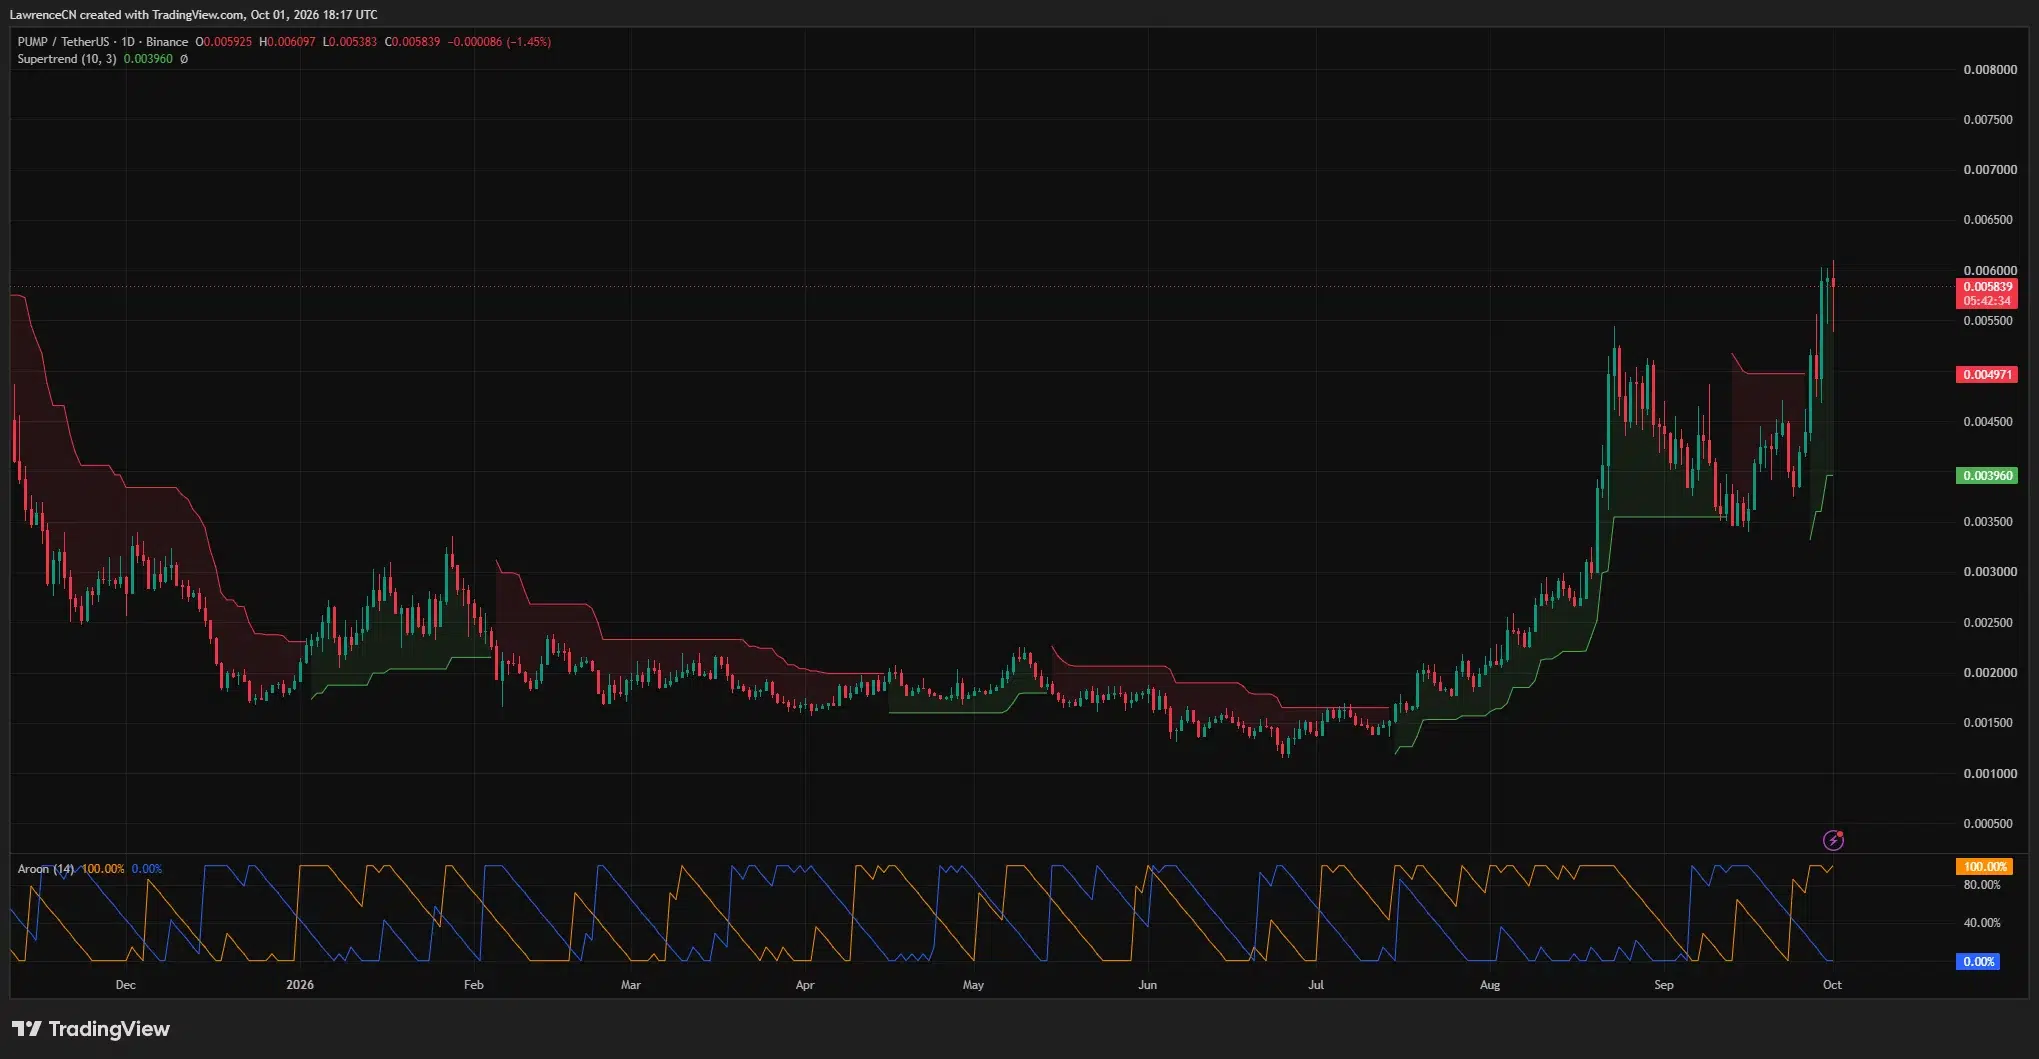Click the 0.003000 price axis label
The image size is (2039, 1059).
1990,572
